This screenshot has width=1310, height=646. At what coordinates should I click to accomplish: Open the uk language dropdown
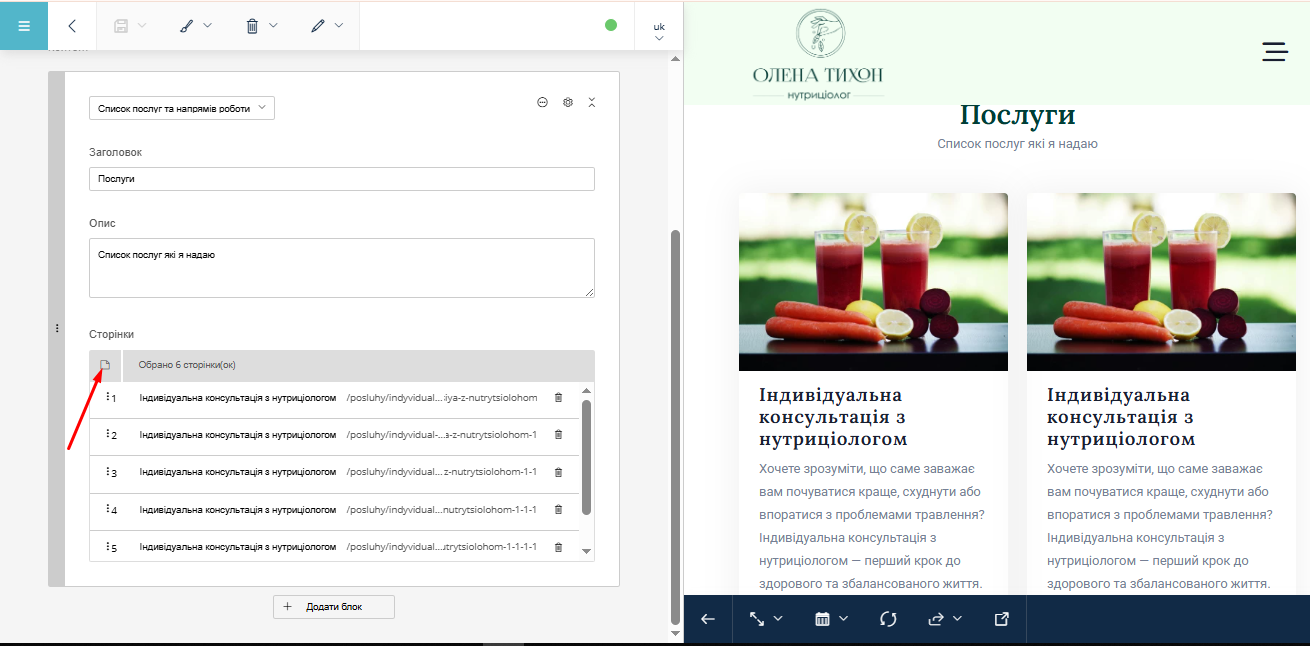[x=659, y=31]
